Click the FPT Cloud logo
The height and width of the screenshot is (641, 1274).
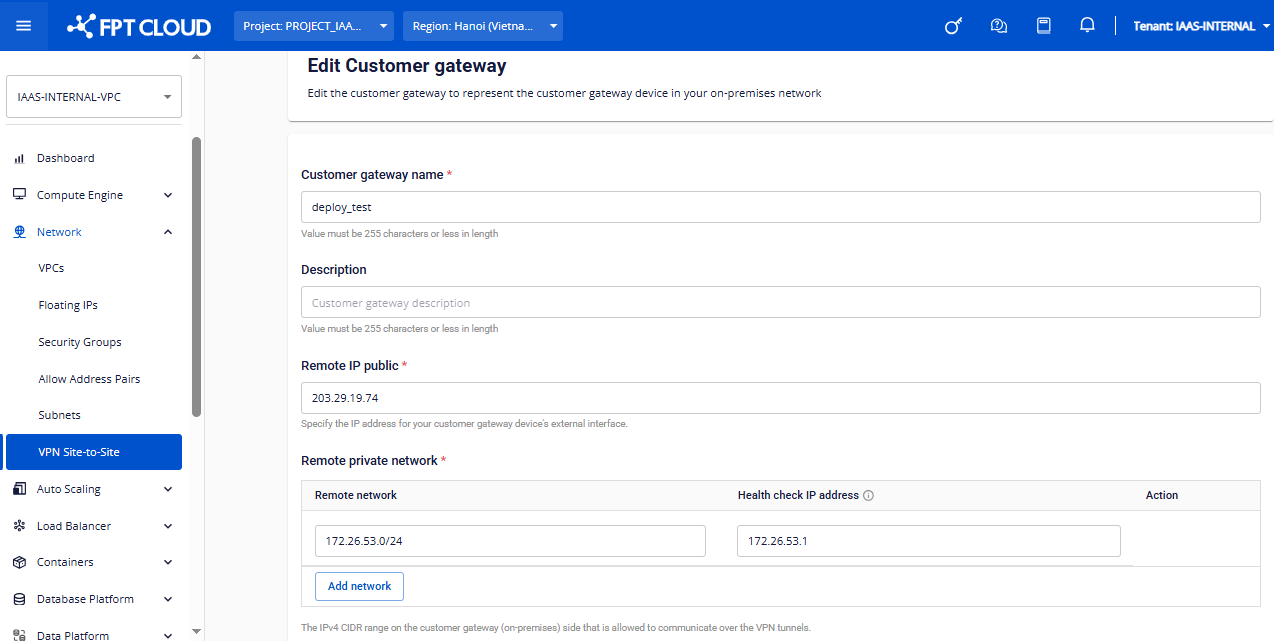click(139, 27)
